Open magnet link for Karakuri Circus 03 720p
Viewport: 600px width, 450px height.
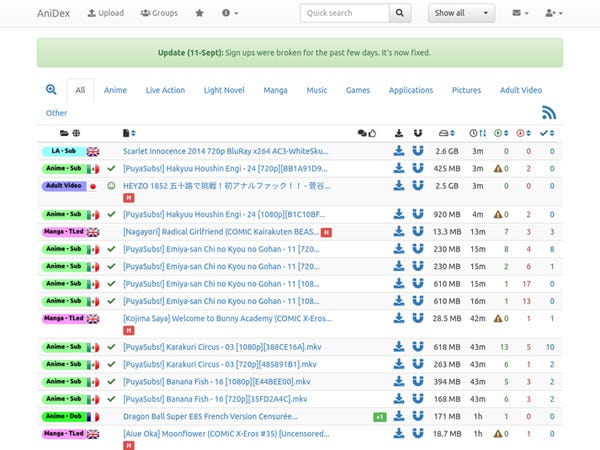tap(418, 364)
